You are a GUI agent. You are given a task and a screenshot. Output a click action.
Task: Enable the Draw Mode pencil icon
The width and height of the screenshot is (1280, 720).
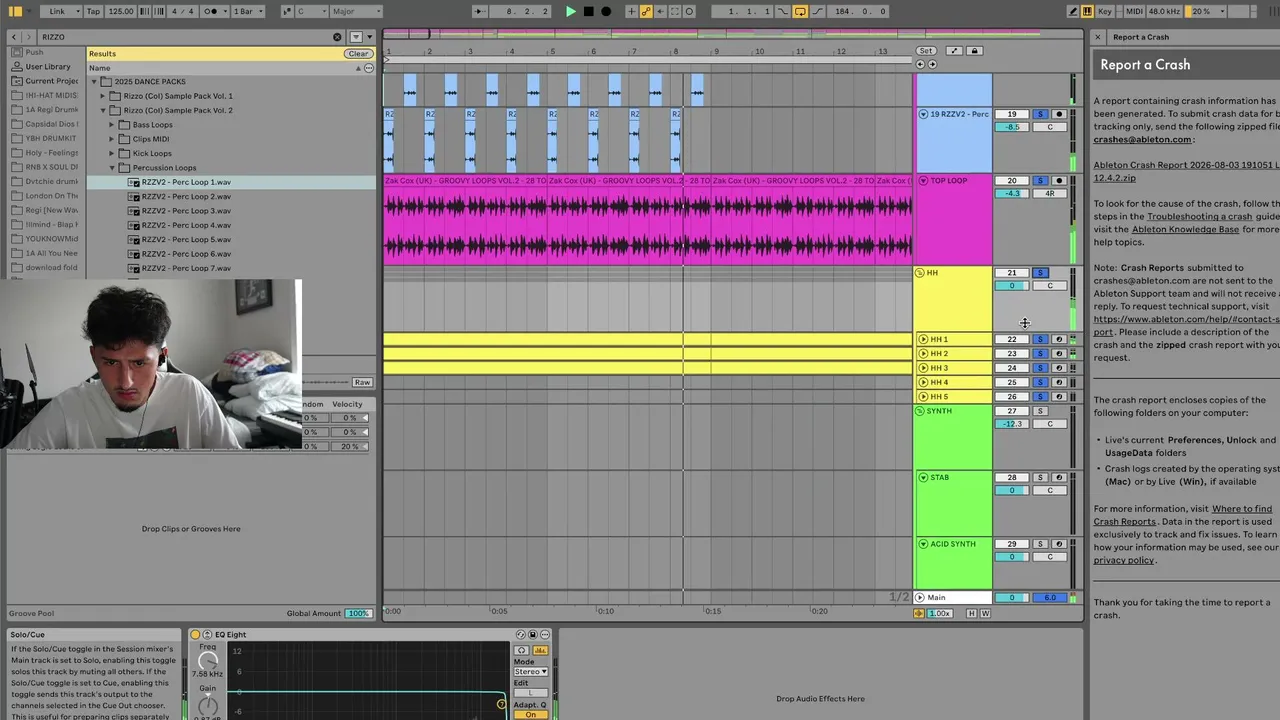pos(1073,11)
